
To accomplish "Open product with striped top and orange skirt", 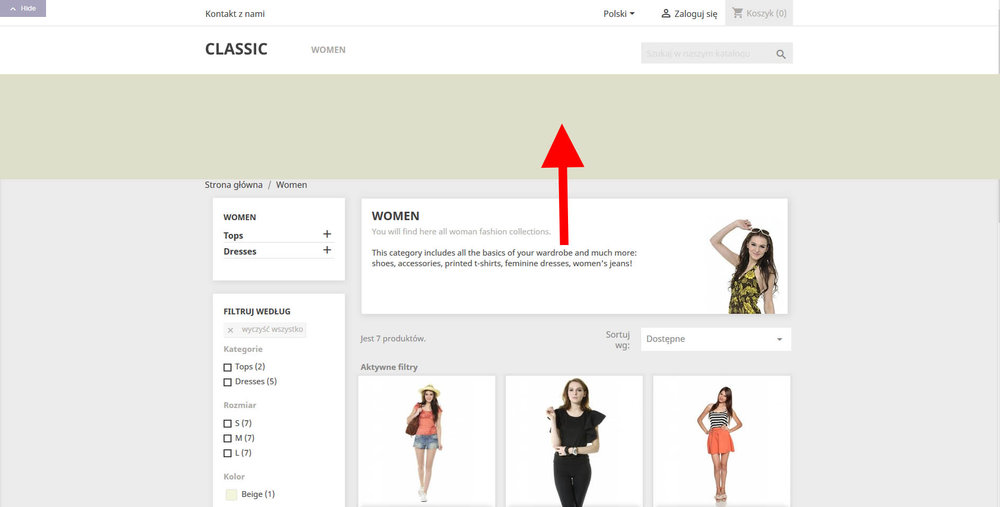I will click(722, 441).
